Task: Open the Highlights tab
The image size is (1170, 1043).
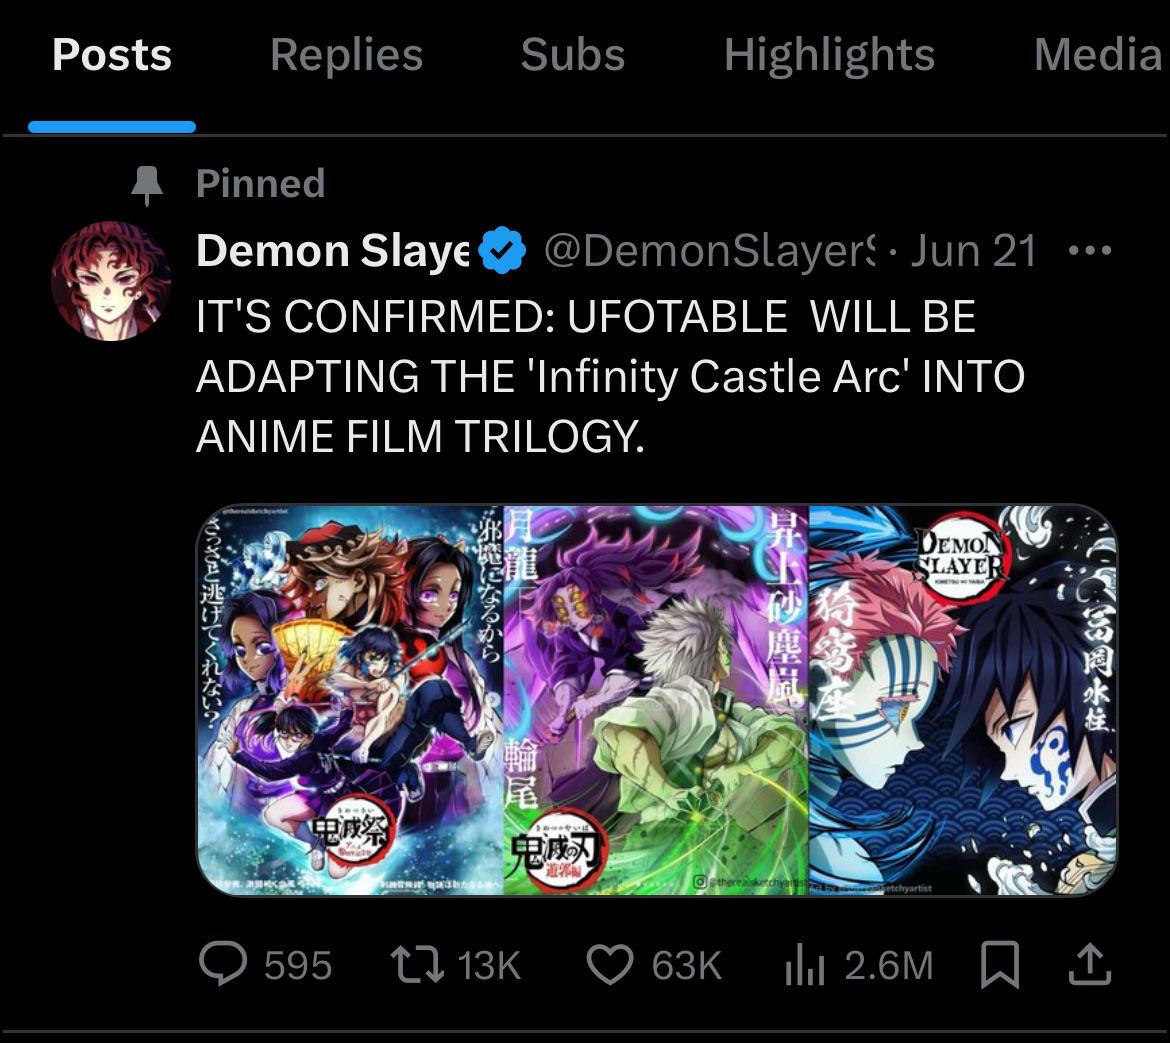Action: coord(830,56)
